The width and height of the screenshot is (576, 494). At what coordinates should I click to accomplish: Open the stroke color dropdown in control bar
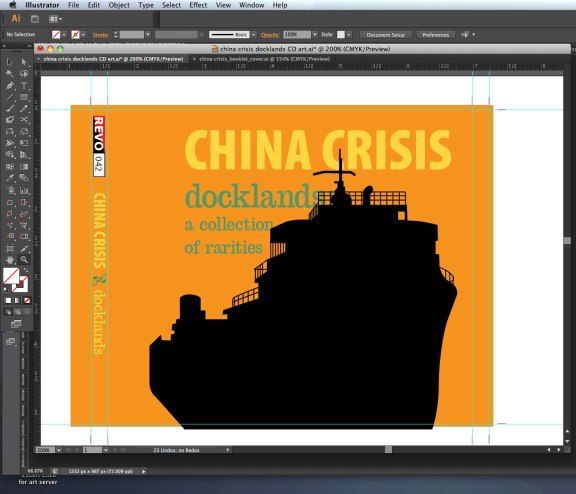[84, 35]
